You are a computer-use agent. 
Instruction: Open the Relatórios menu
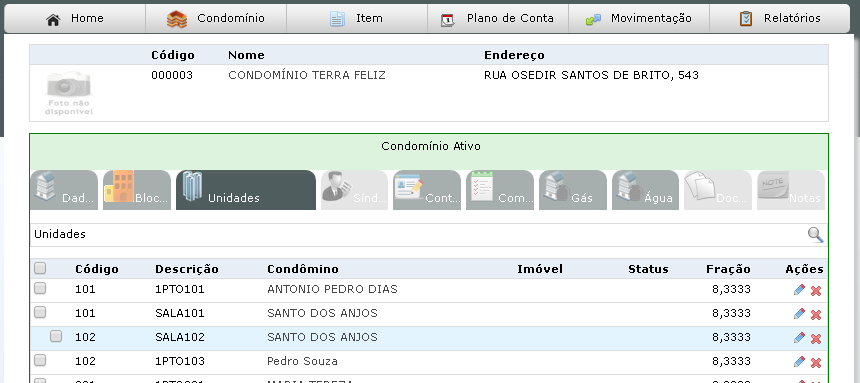click(779, 19)
